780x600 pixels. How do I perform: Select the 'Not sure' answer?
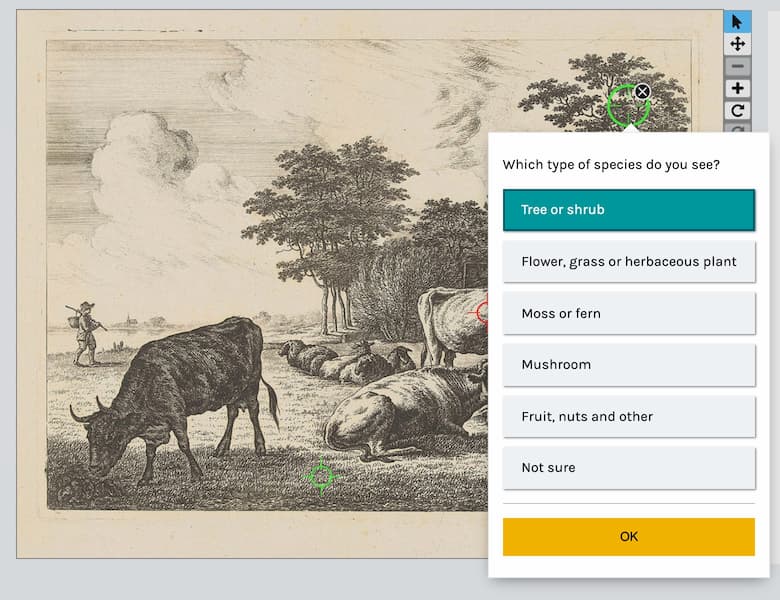click(x=628, y=468)
